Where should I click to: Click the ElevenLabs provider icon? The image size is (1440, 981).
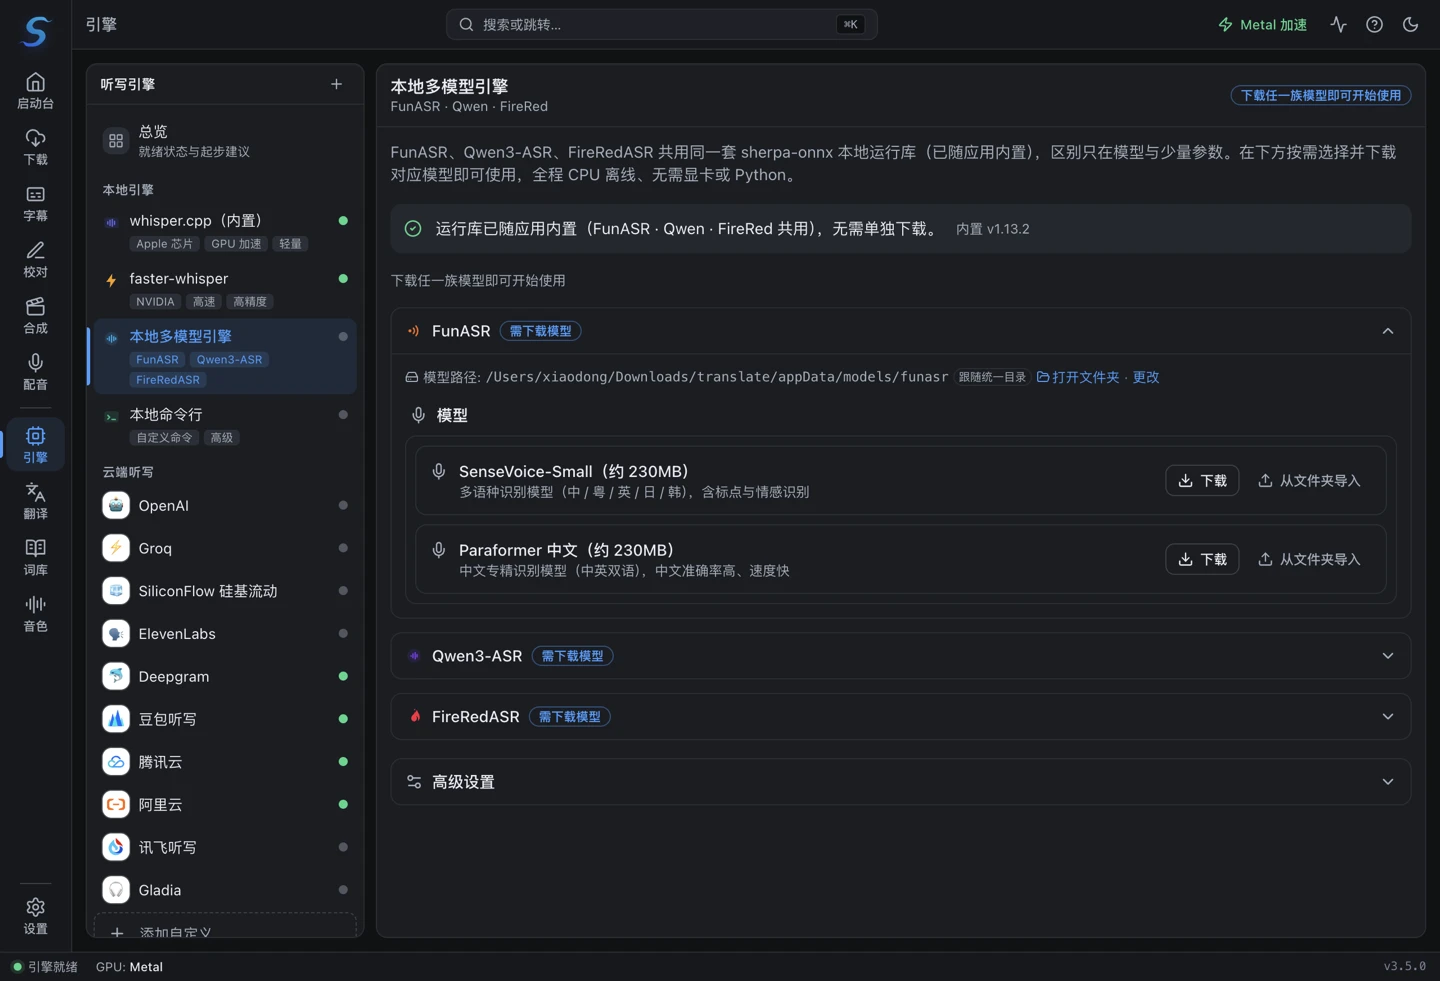116,633
